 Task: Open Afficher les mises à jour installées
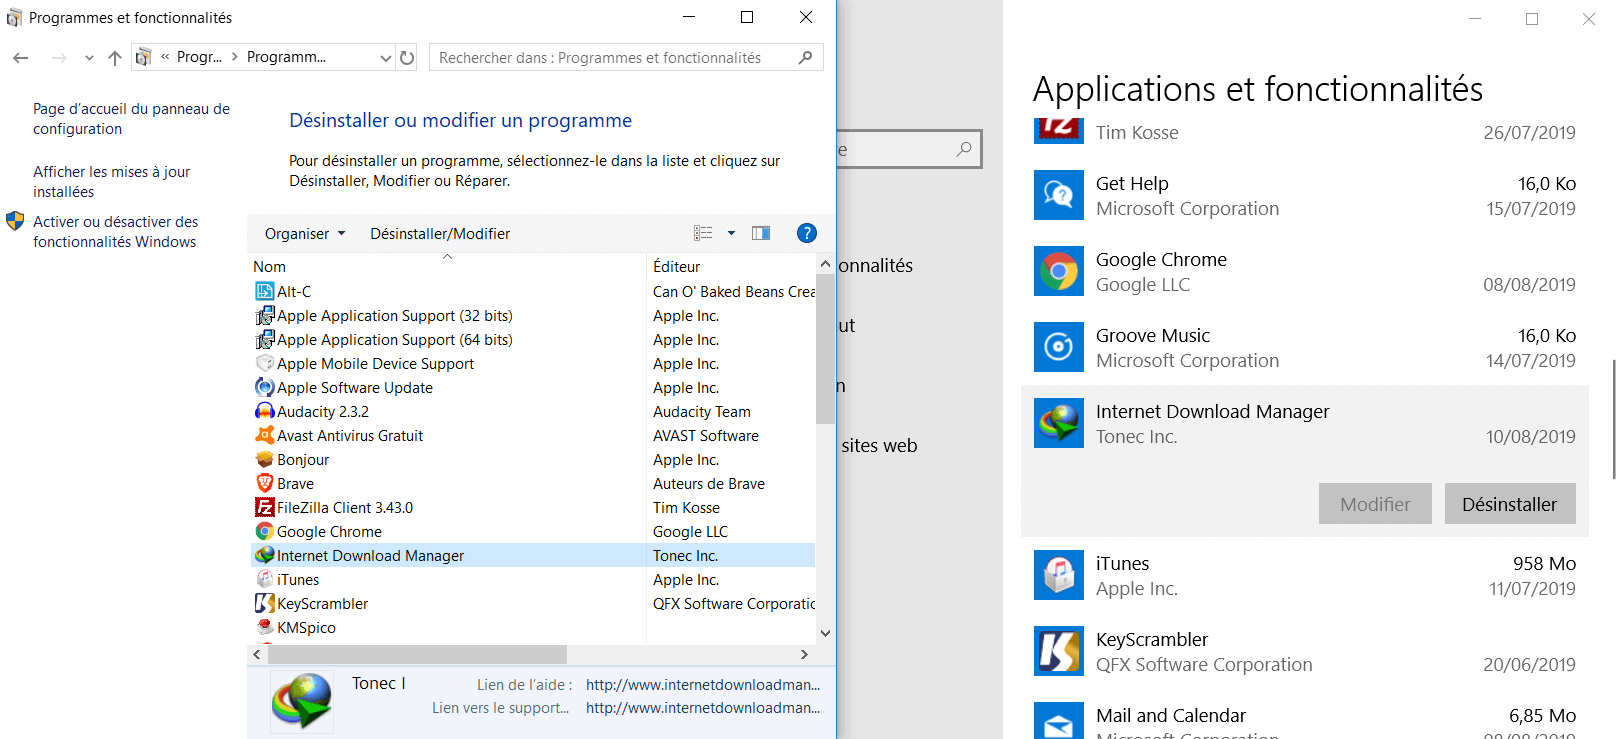(111, 182)
